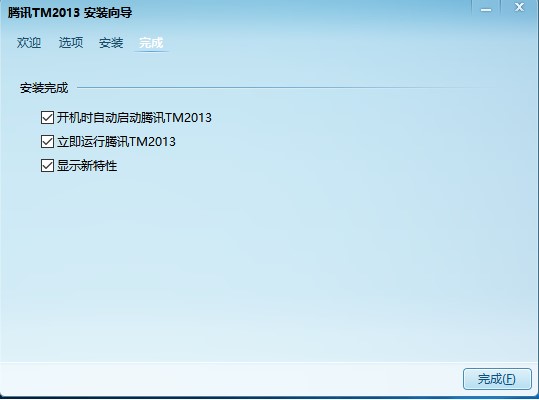Click the 完成(F) button
Image resolution: width=539 pixels, height=400 pixels.
(497, 379)
